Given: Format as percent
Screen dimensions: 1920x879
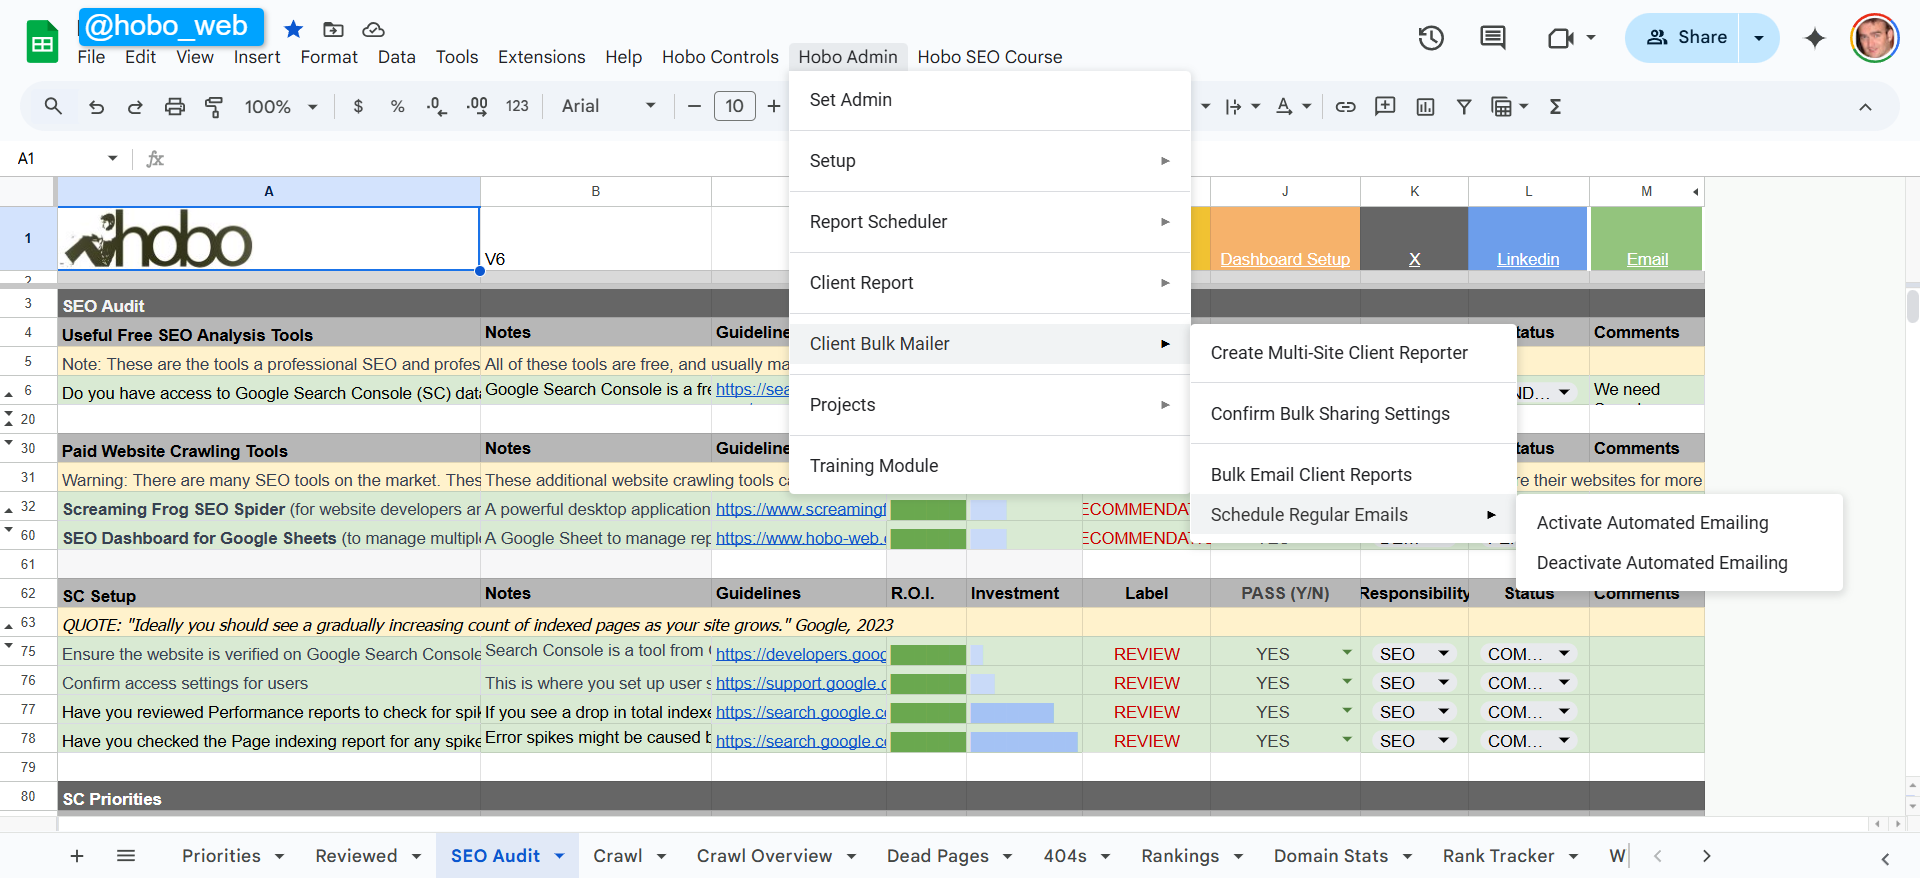Looking at the screenshot, I should 397,106.
